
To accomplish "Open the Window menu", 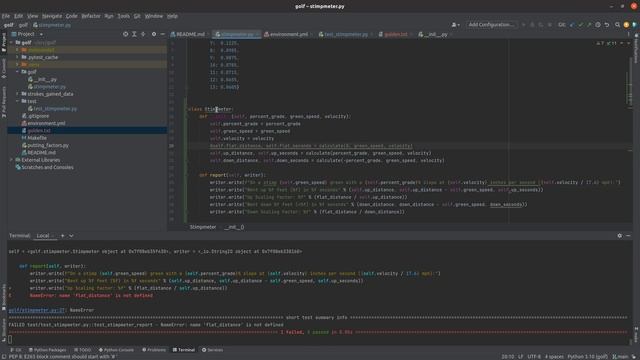I will (153, 16).
